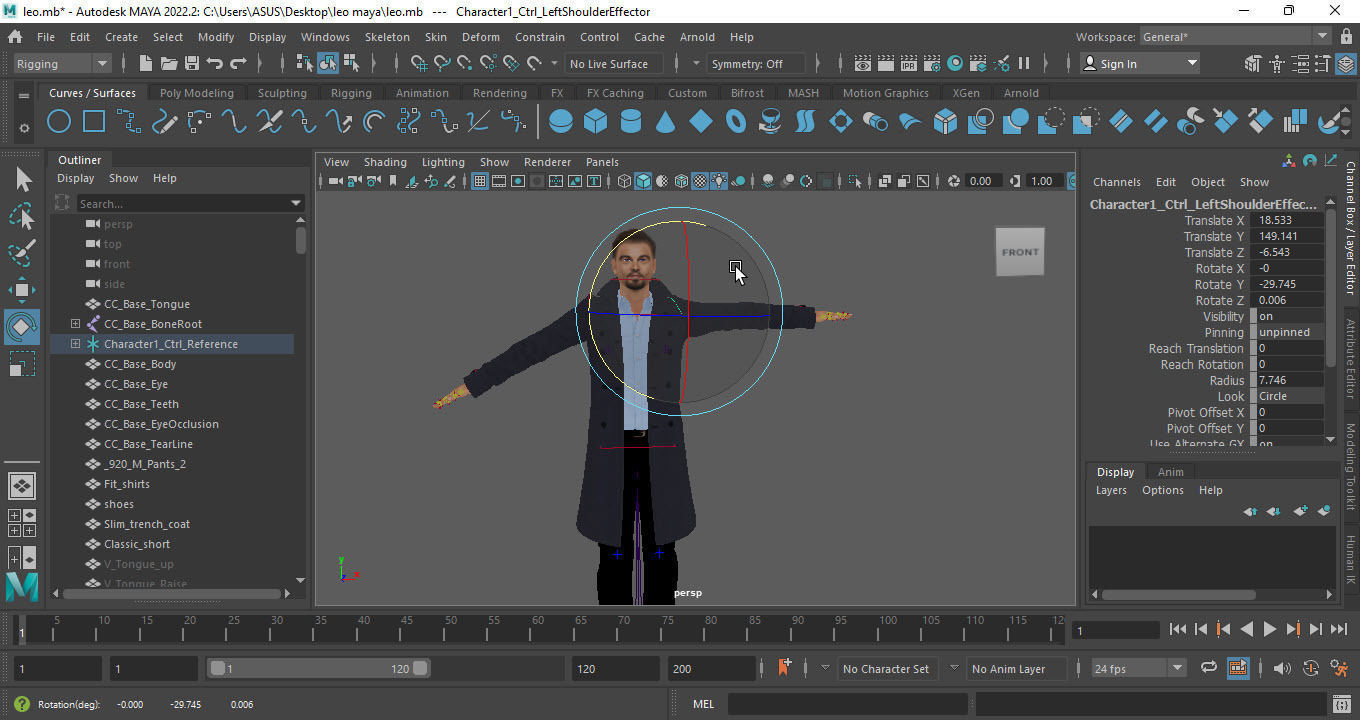Activate the Move tool in toolbox

[x=23, y=290]
